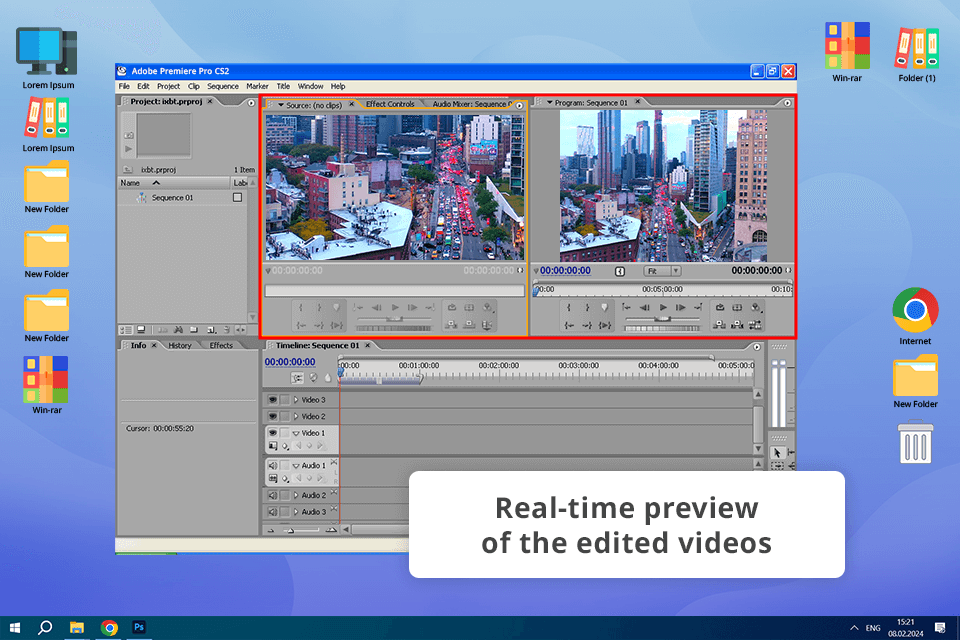The image size is (960, 640).
Task: Switch Project panel to List view
Action: pyautogui.click(x=126, y=330)
